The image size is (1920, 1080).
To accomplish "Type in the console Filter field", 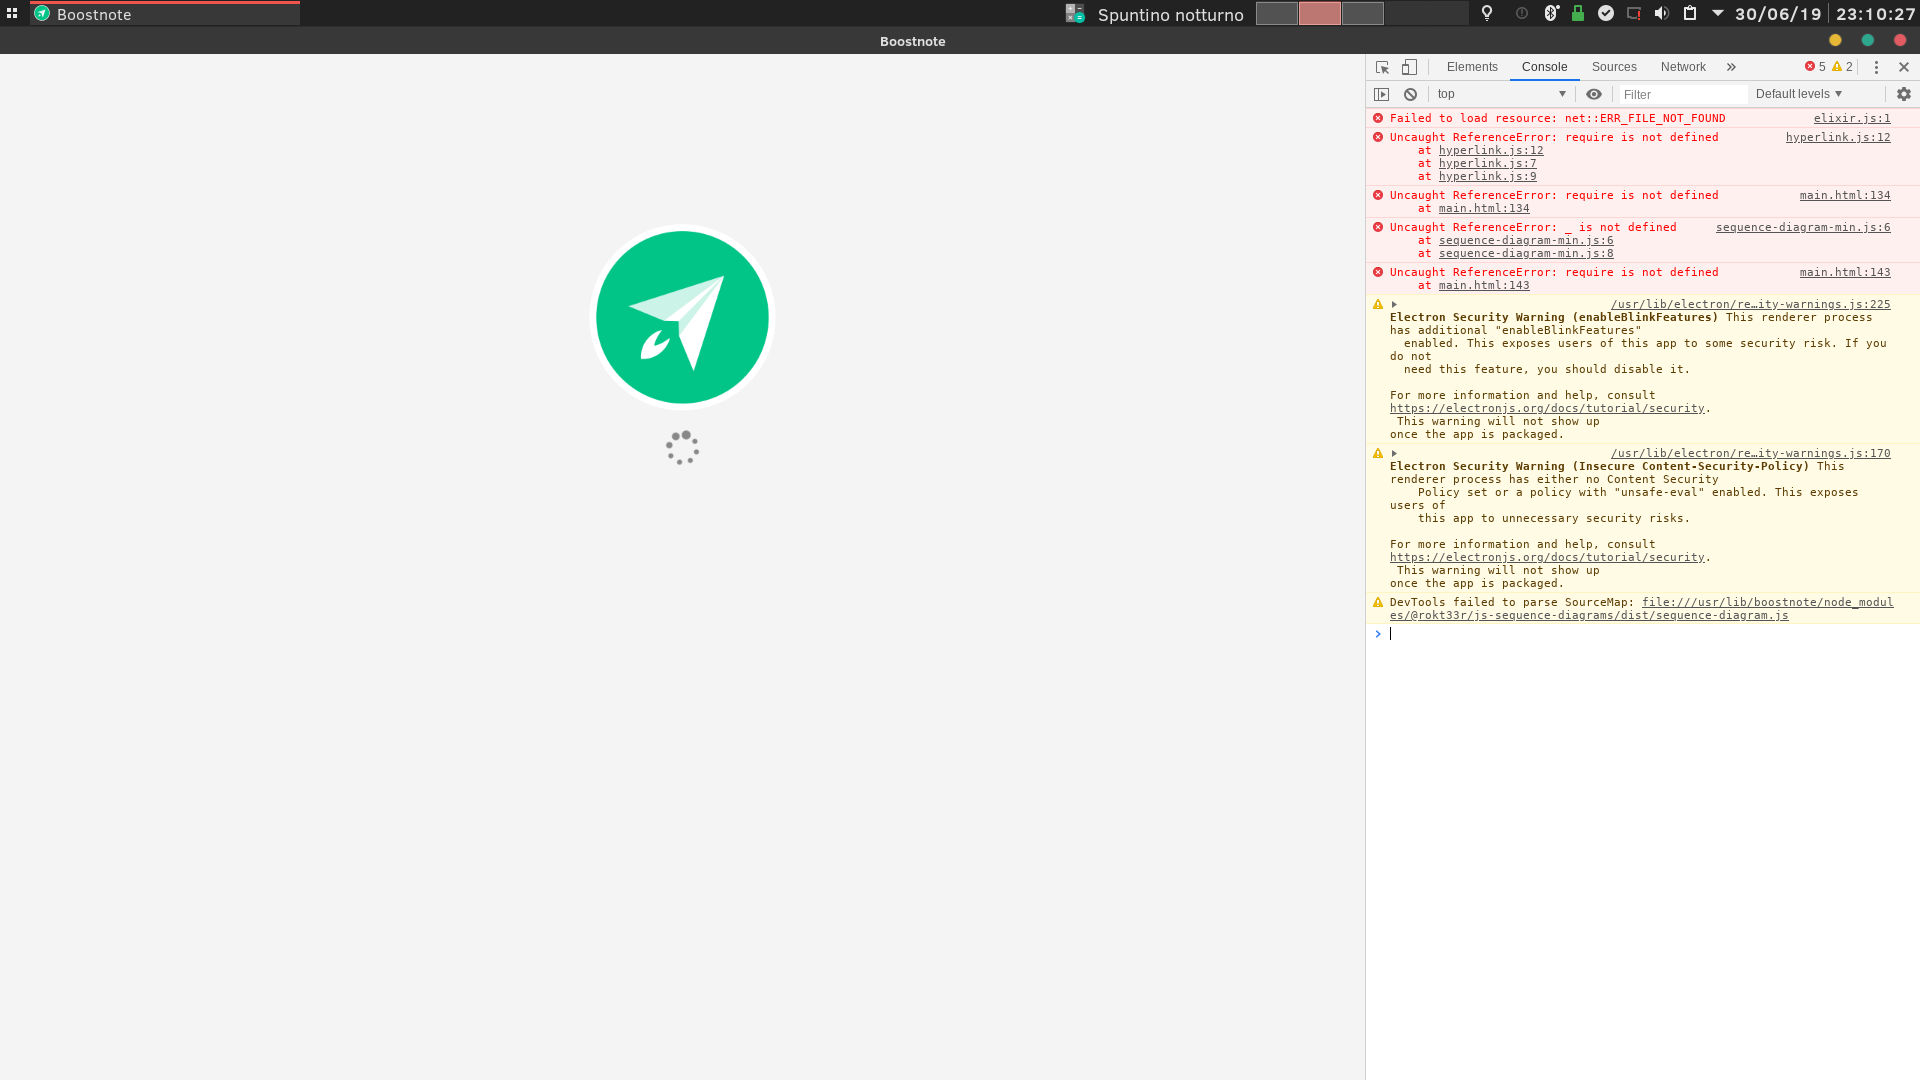I will pos(1683,94).
